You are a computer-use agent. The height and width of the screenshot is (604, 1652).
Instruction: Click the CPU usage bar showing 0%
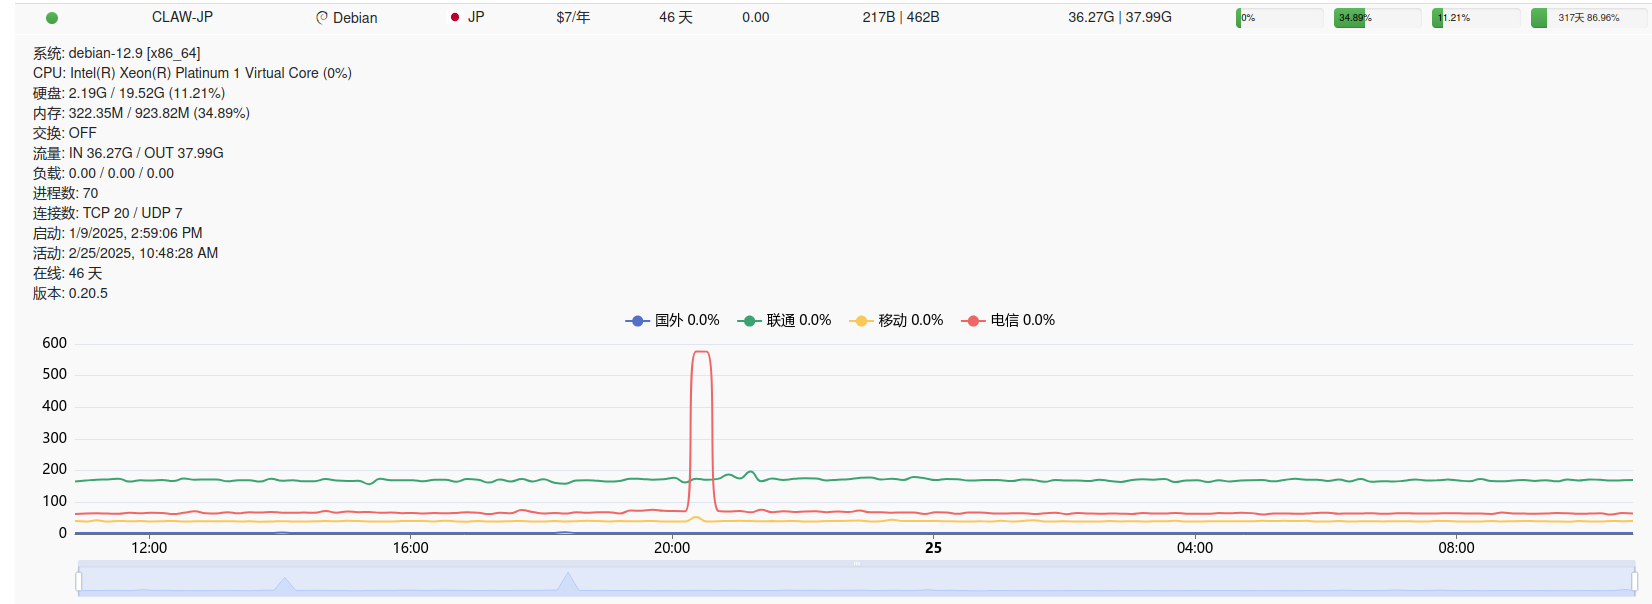(x=1280, y=18)
